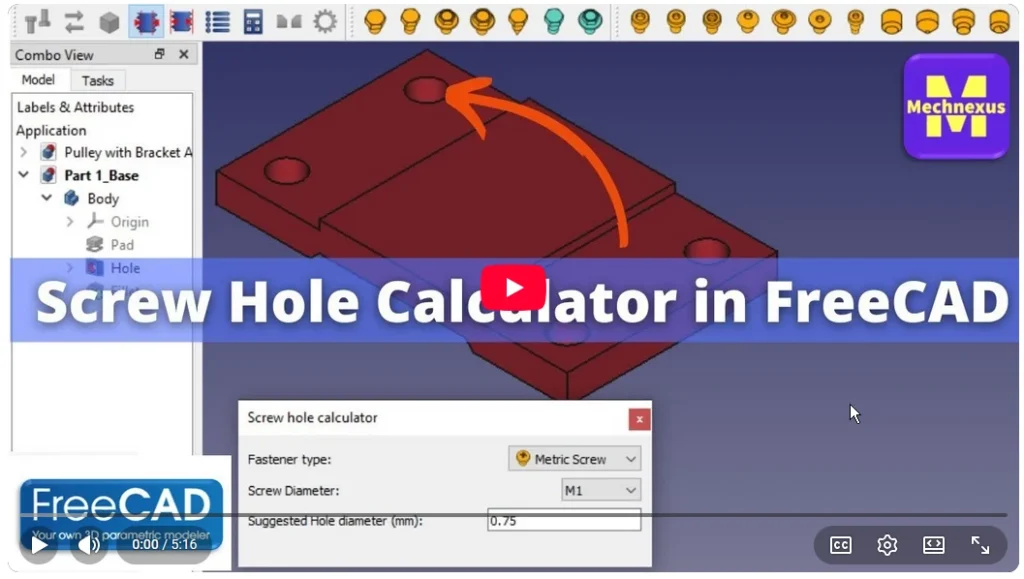Play video using bottom-left play control

pos(39,544)
